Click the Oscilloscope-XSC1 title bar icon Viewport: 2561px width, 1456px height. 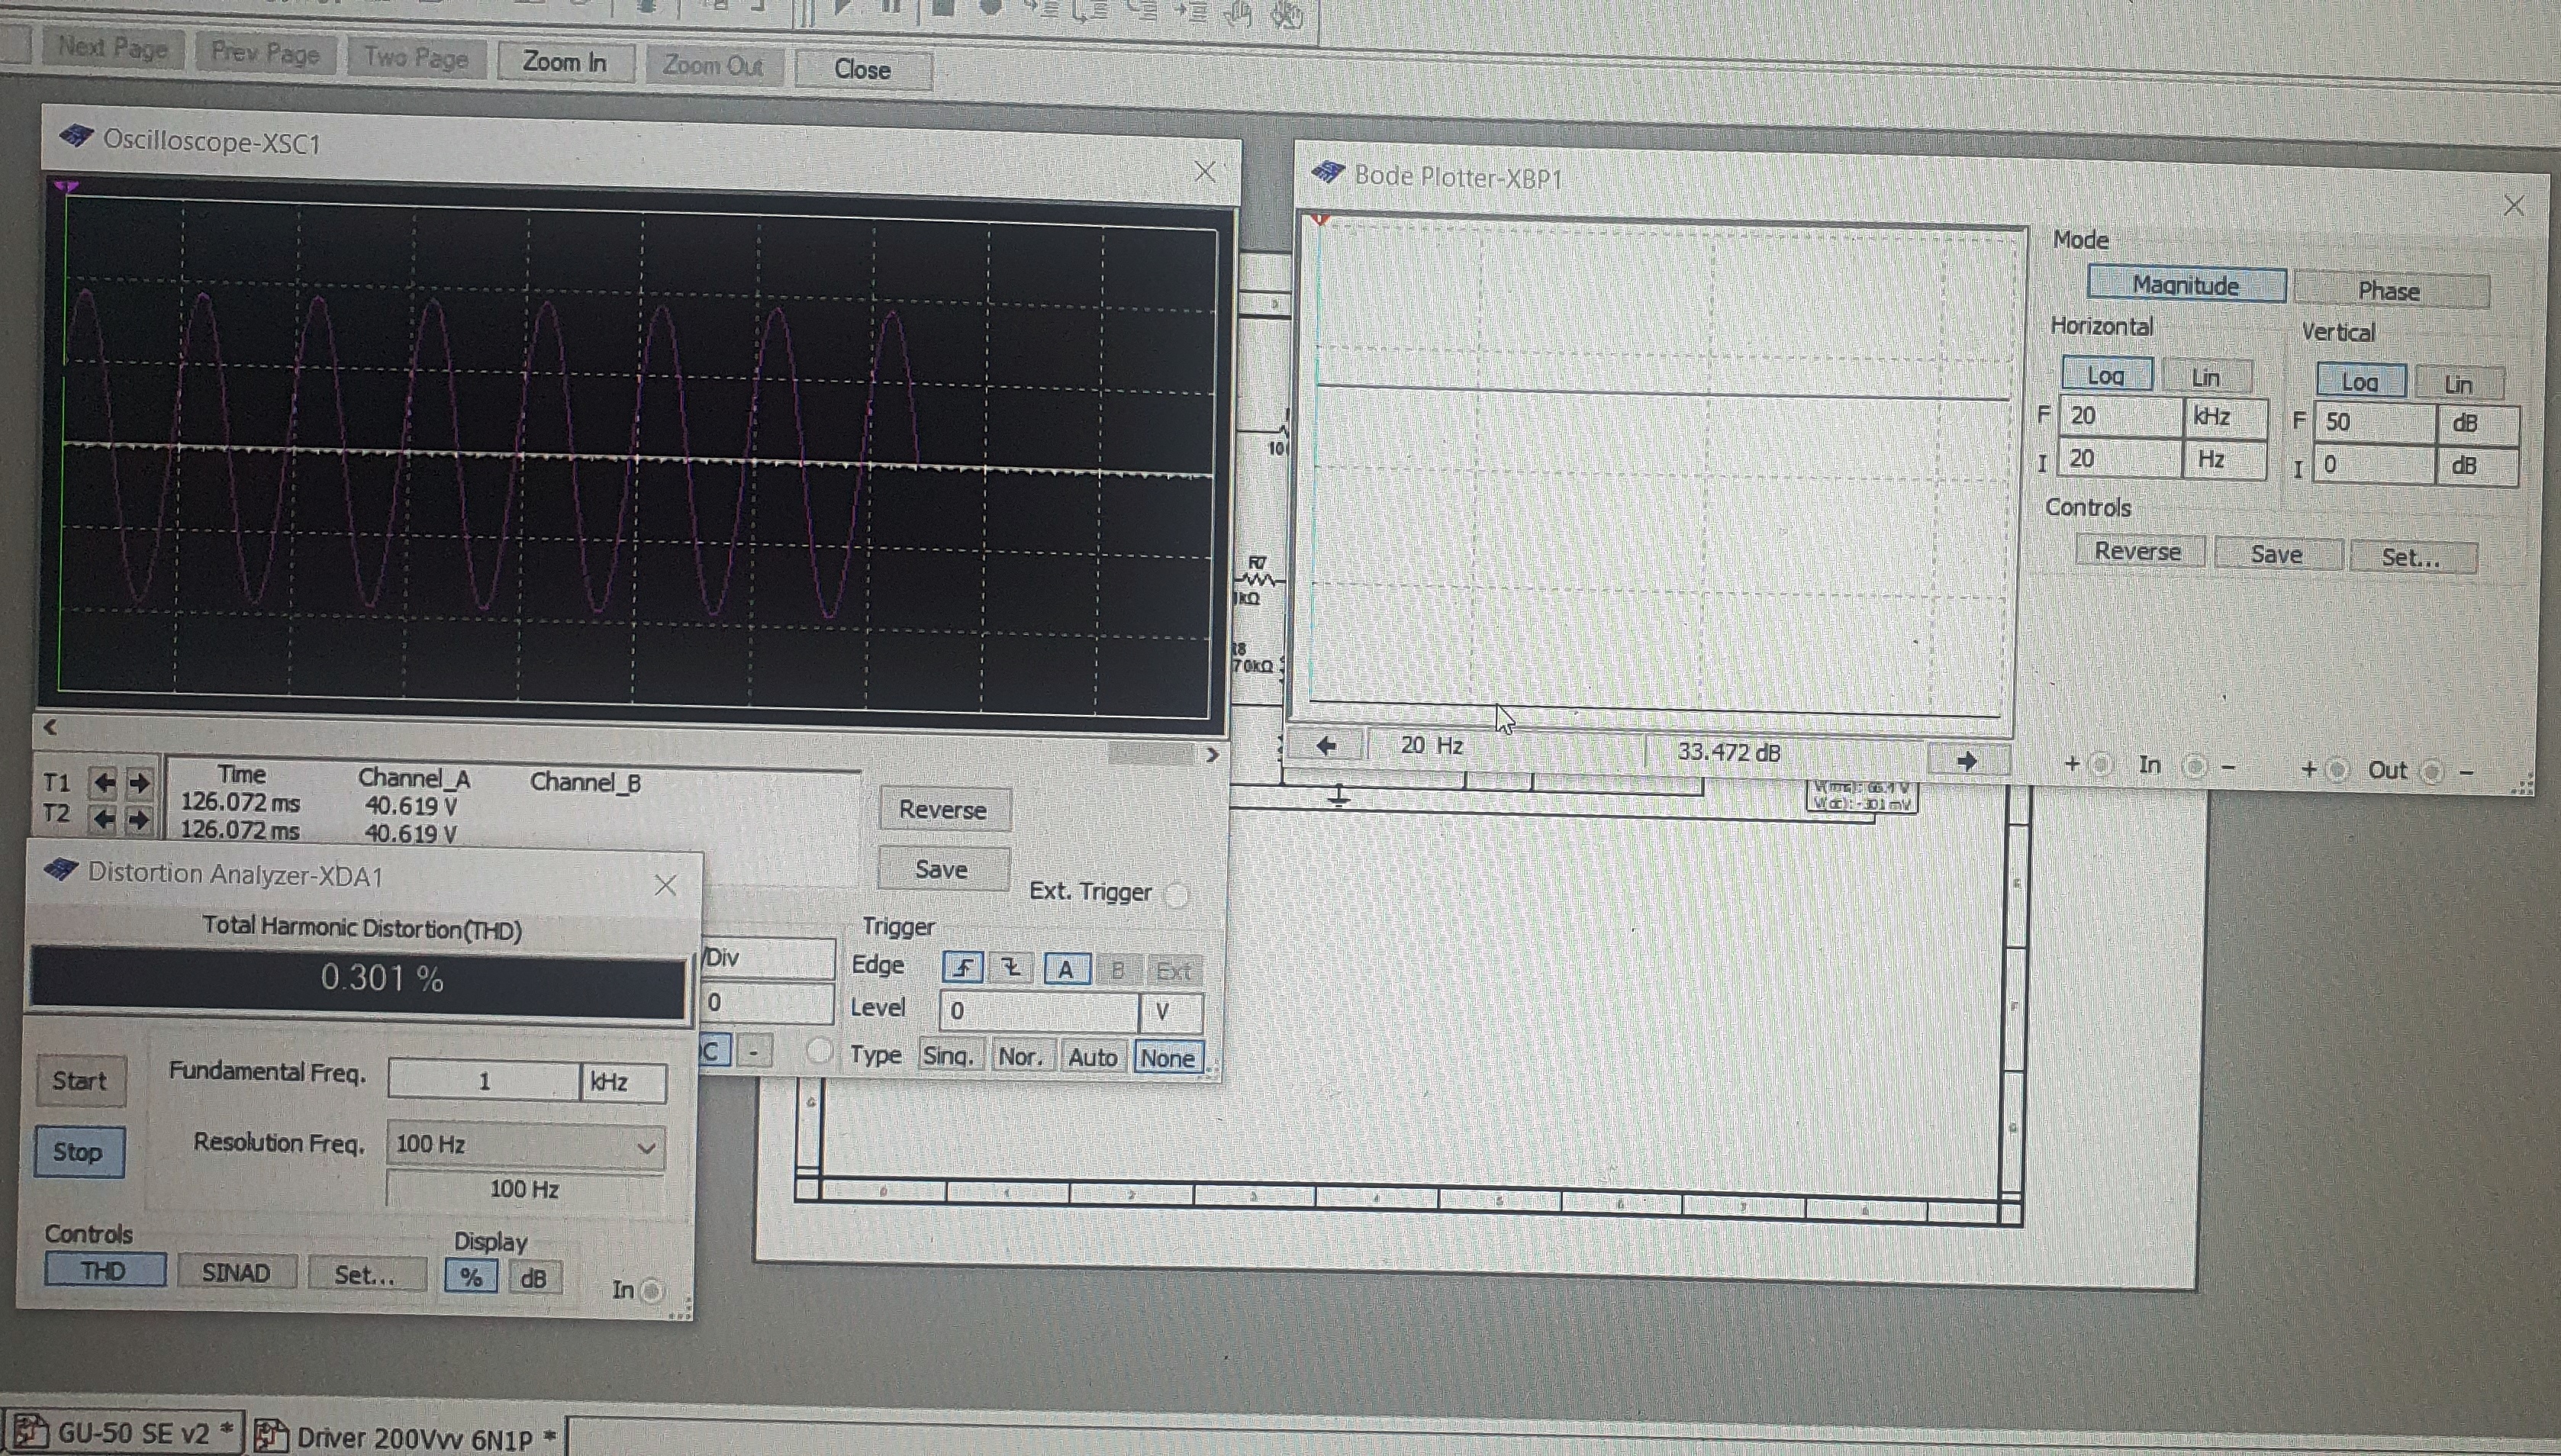(x=76, y=136)
